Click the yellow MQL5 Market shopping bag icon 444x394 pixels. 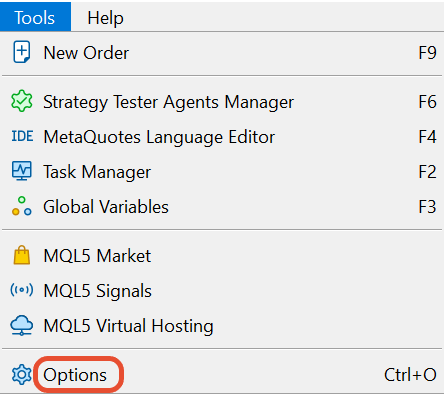[x=22, y=255]
